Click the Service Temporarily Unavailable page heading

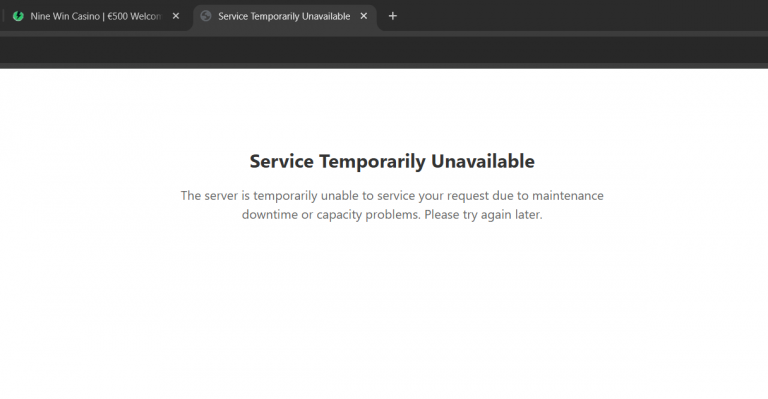coord(392,161)
